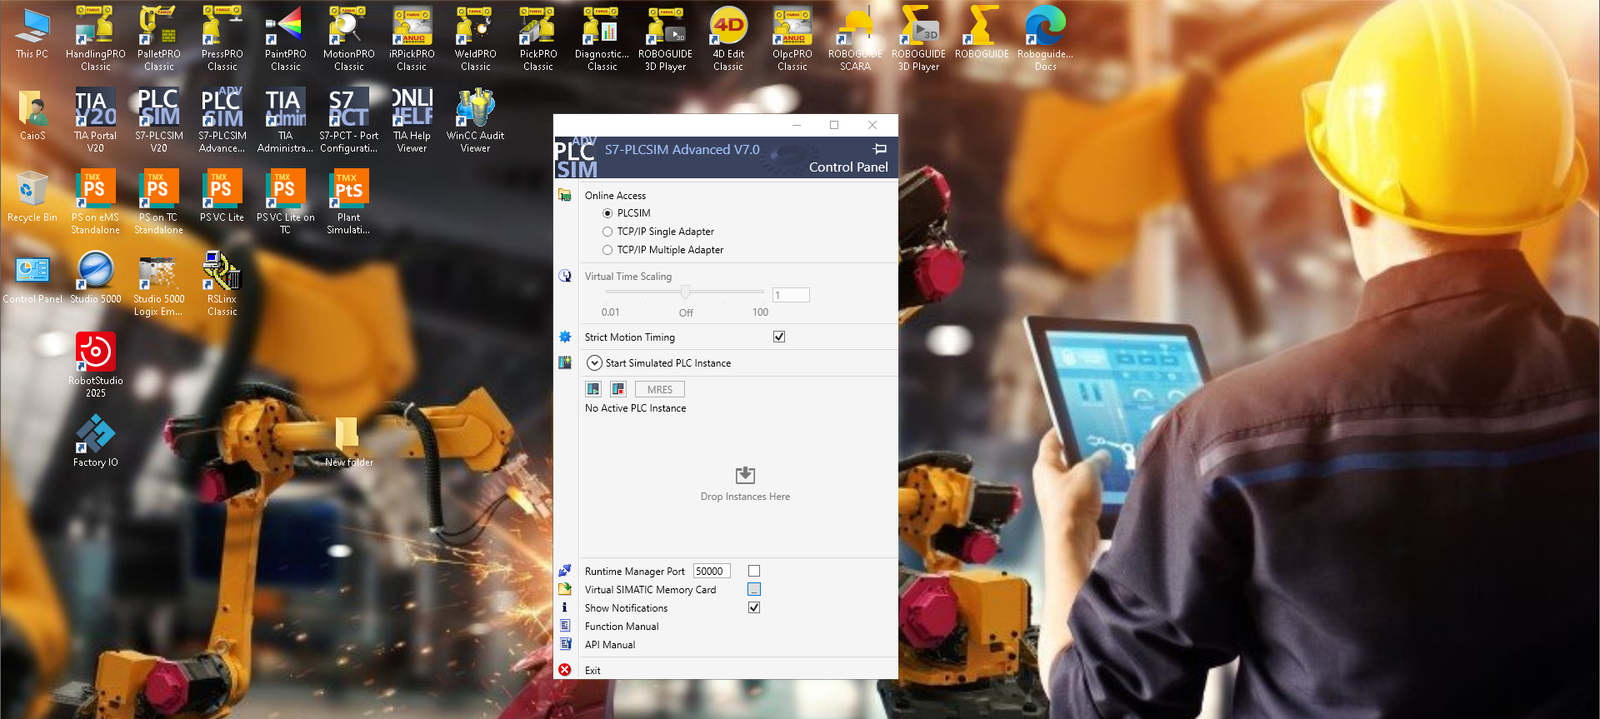Open the Function Manual link
1600x719 pixels.
click(622, 627)
